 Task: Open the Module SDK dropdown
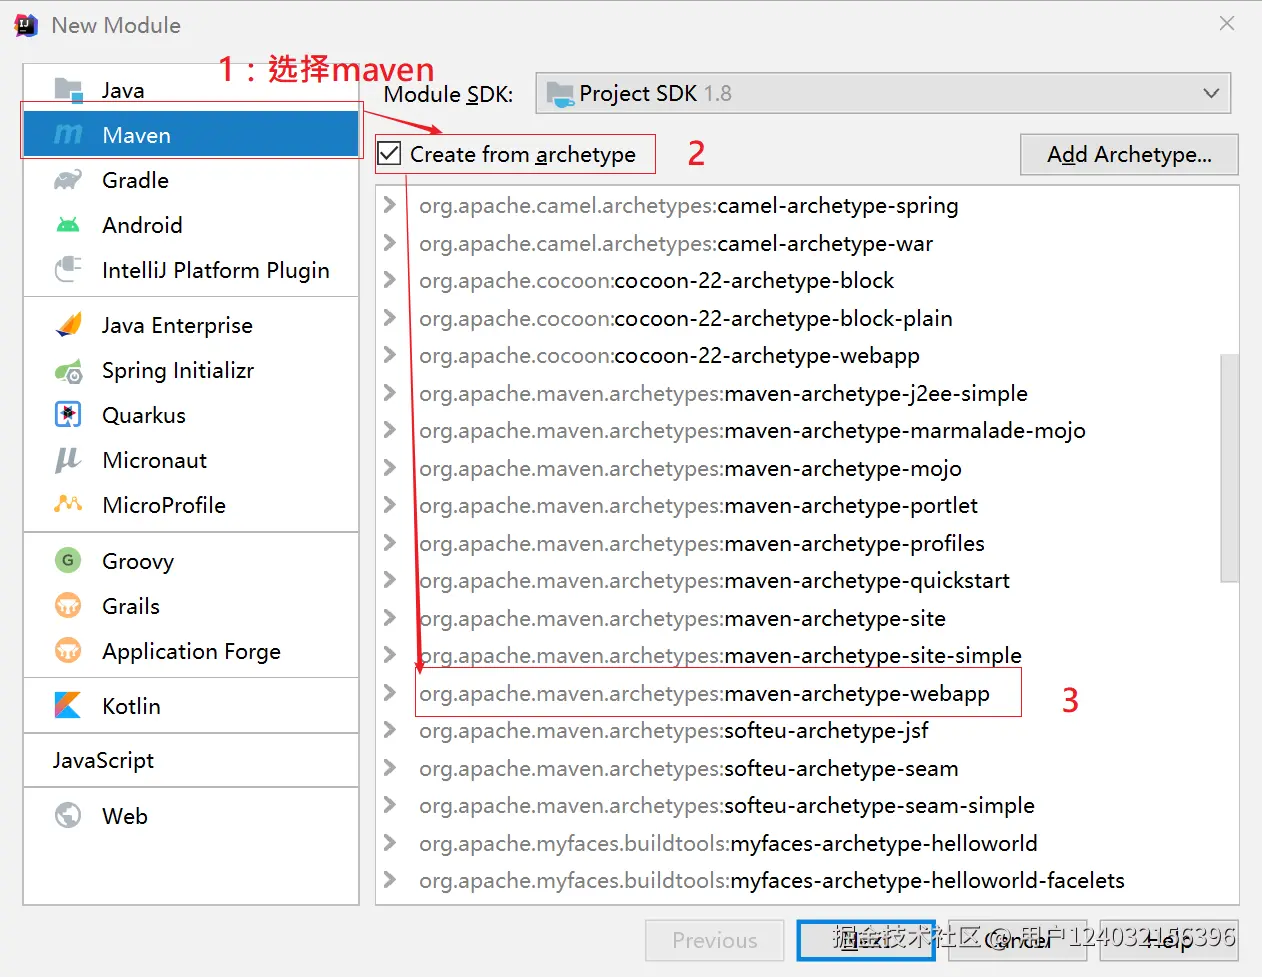coord(883,93)
